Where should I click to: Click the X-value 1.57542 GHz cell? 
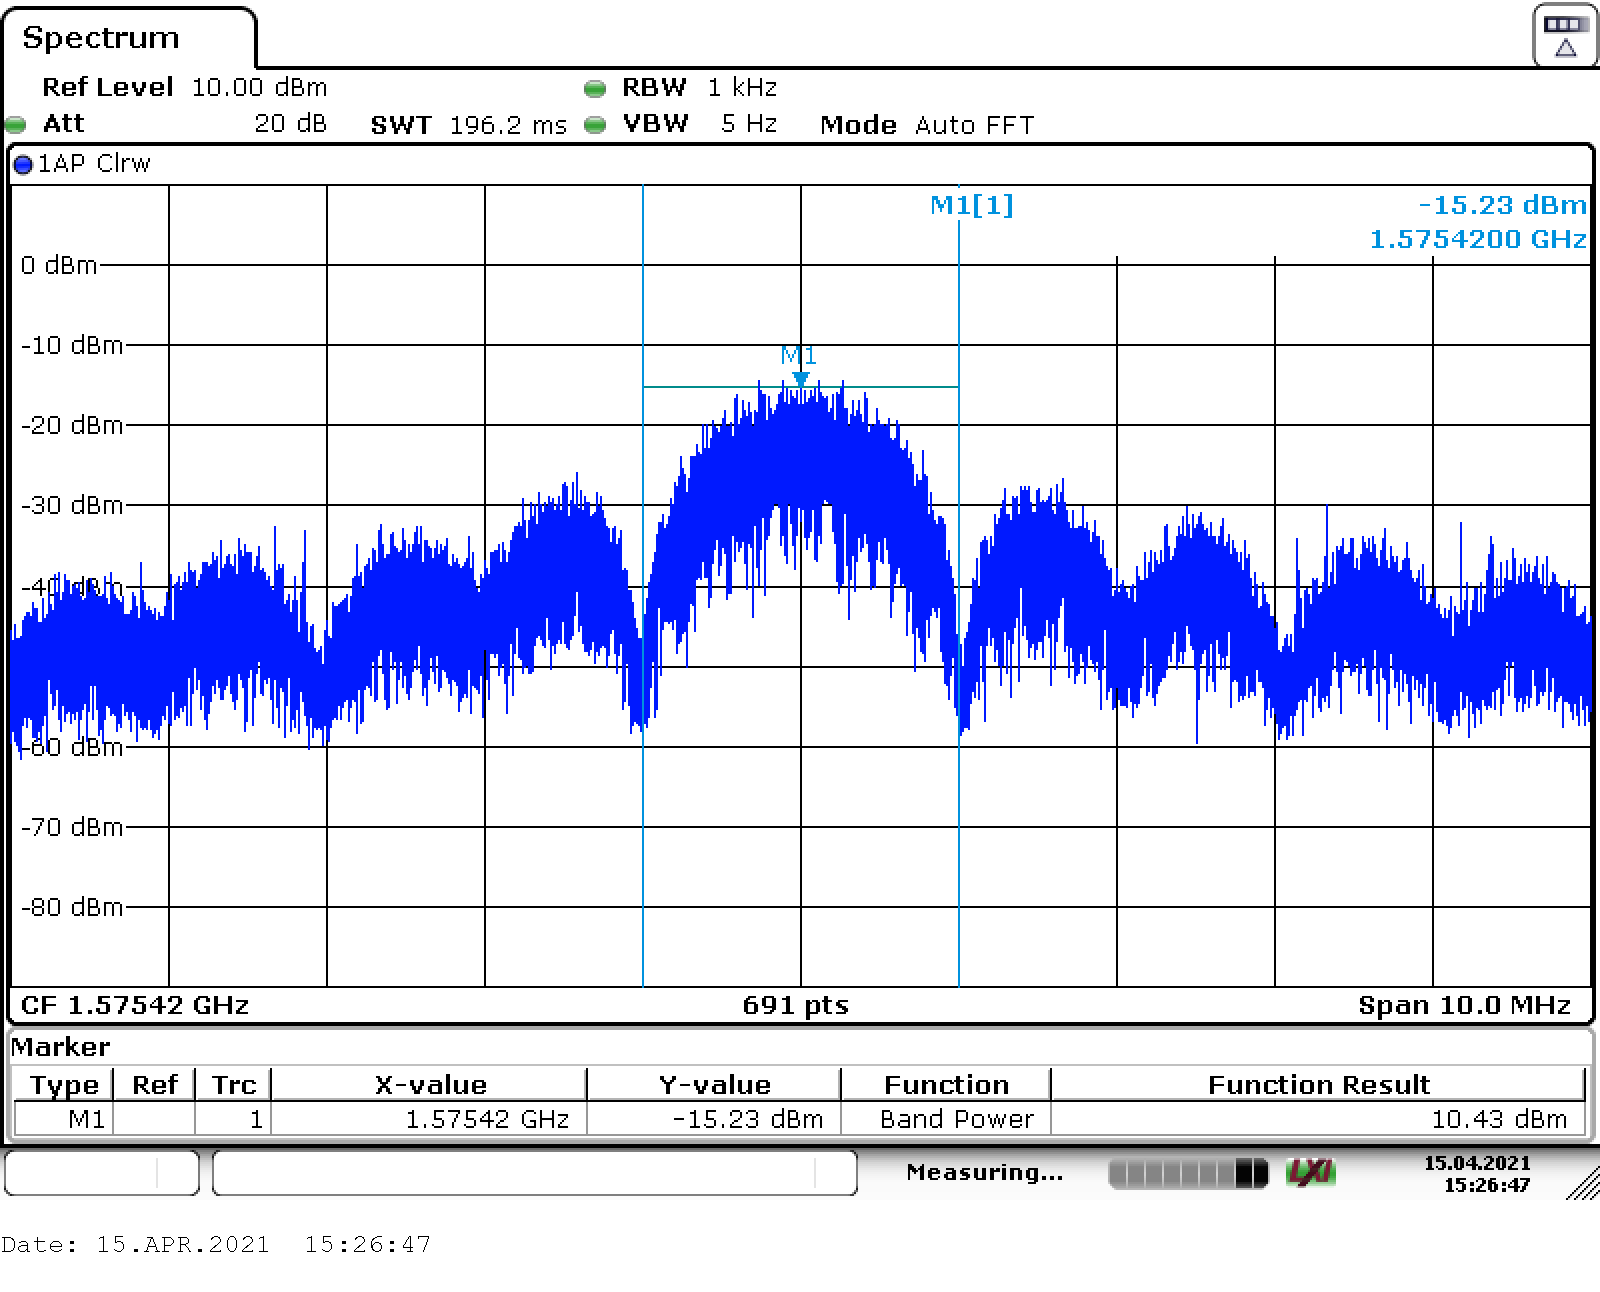[x=486, y=1119]
